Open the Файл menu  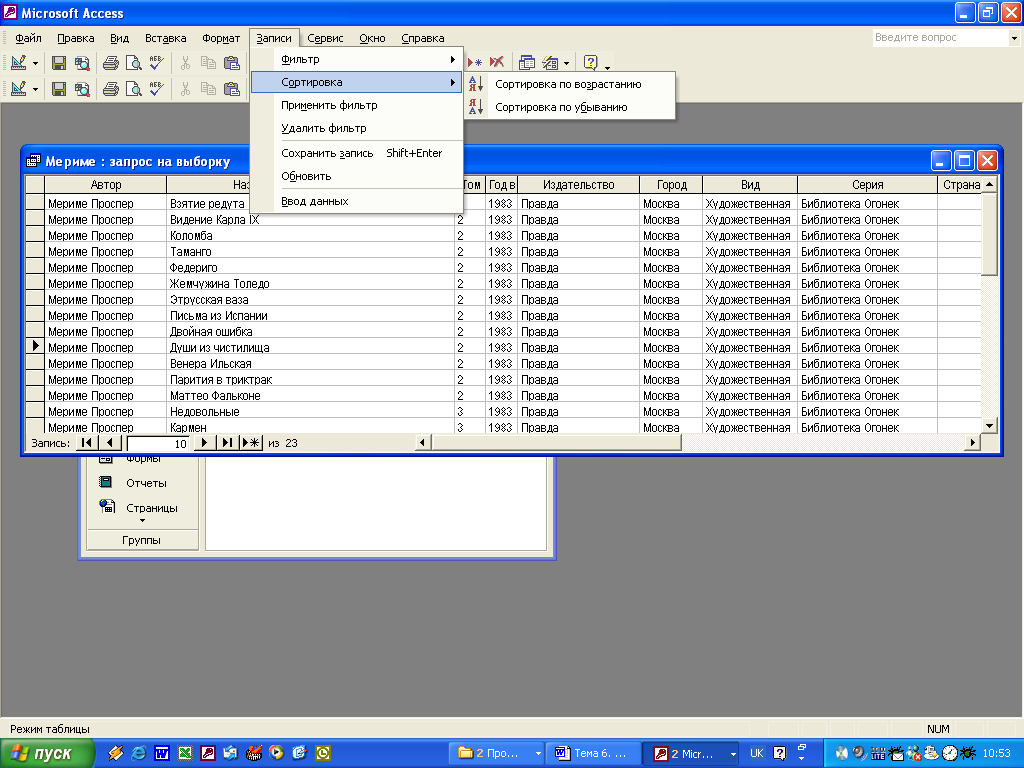click(29, 38)
